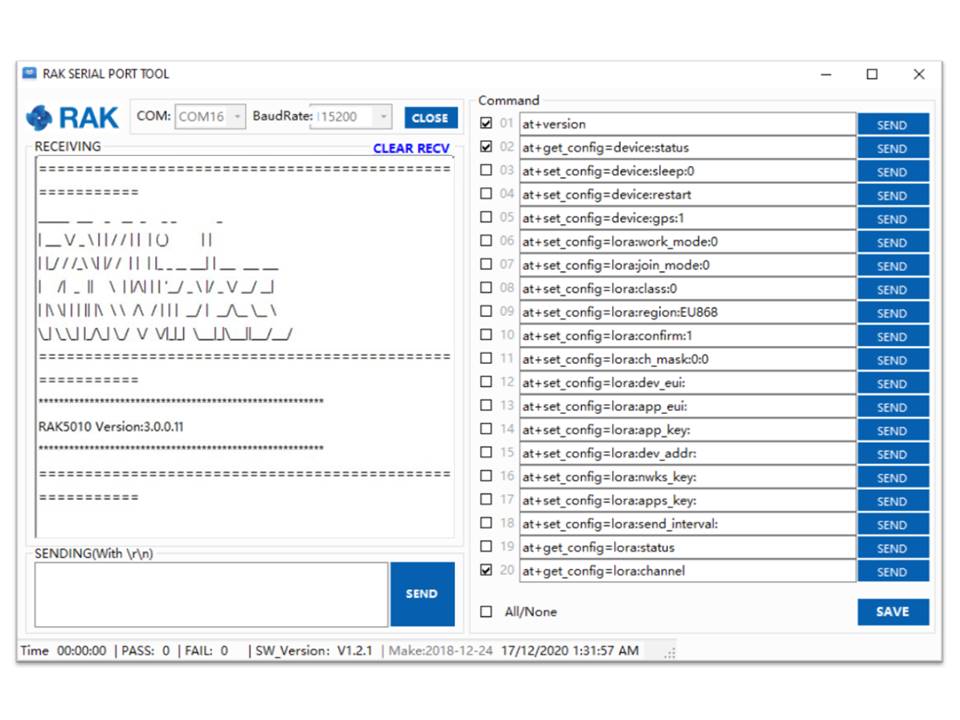Edit the lora:app_key command field
Viewport: 960px width, 720px height.
(688, 430)
